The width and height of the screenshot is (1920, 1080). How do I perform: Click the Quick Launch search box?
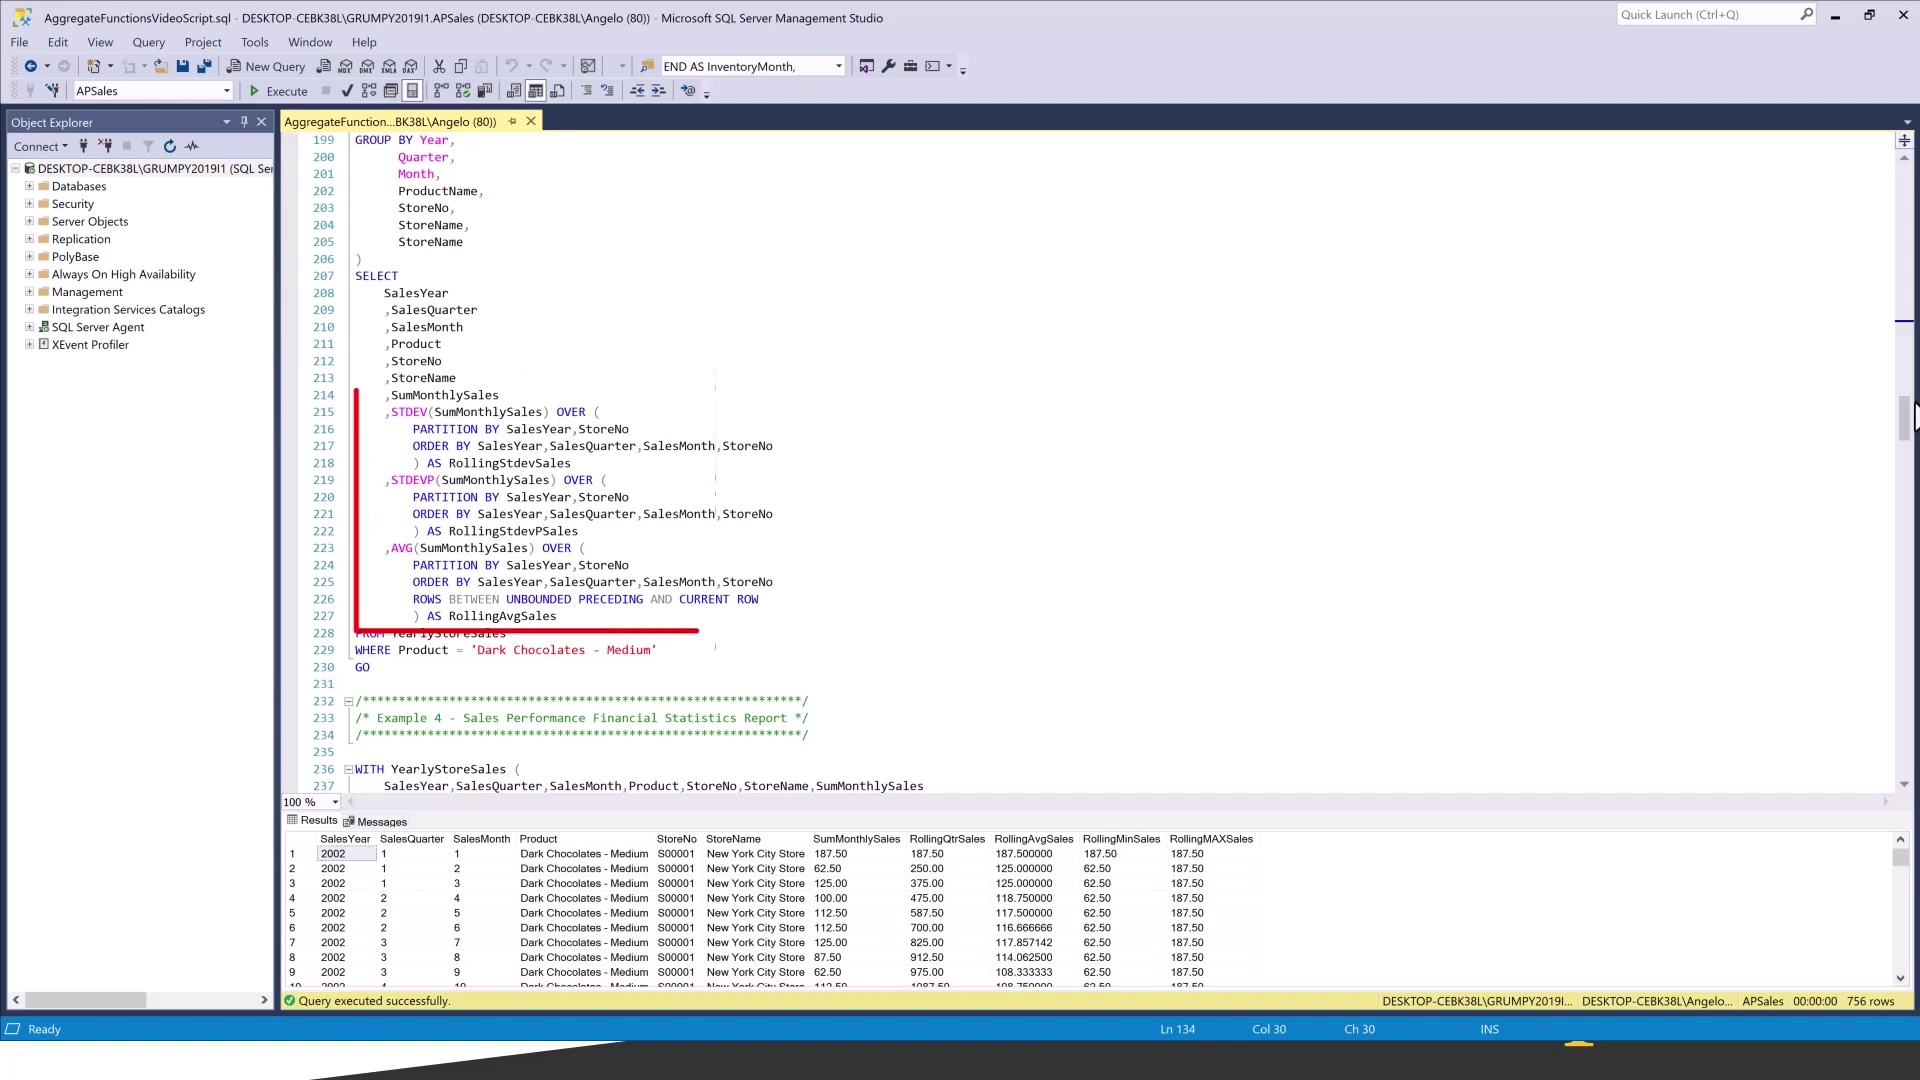coord(1710,14)
